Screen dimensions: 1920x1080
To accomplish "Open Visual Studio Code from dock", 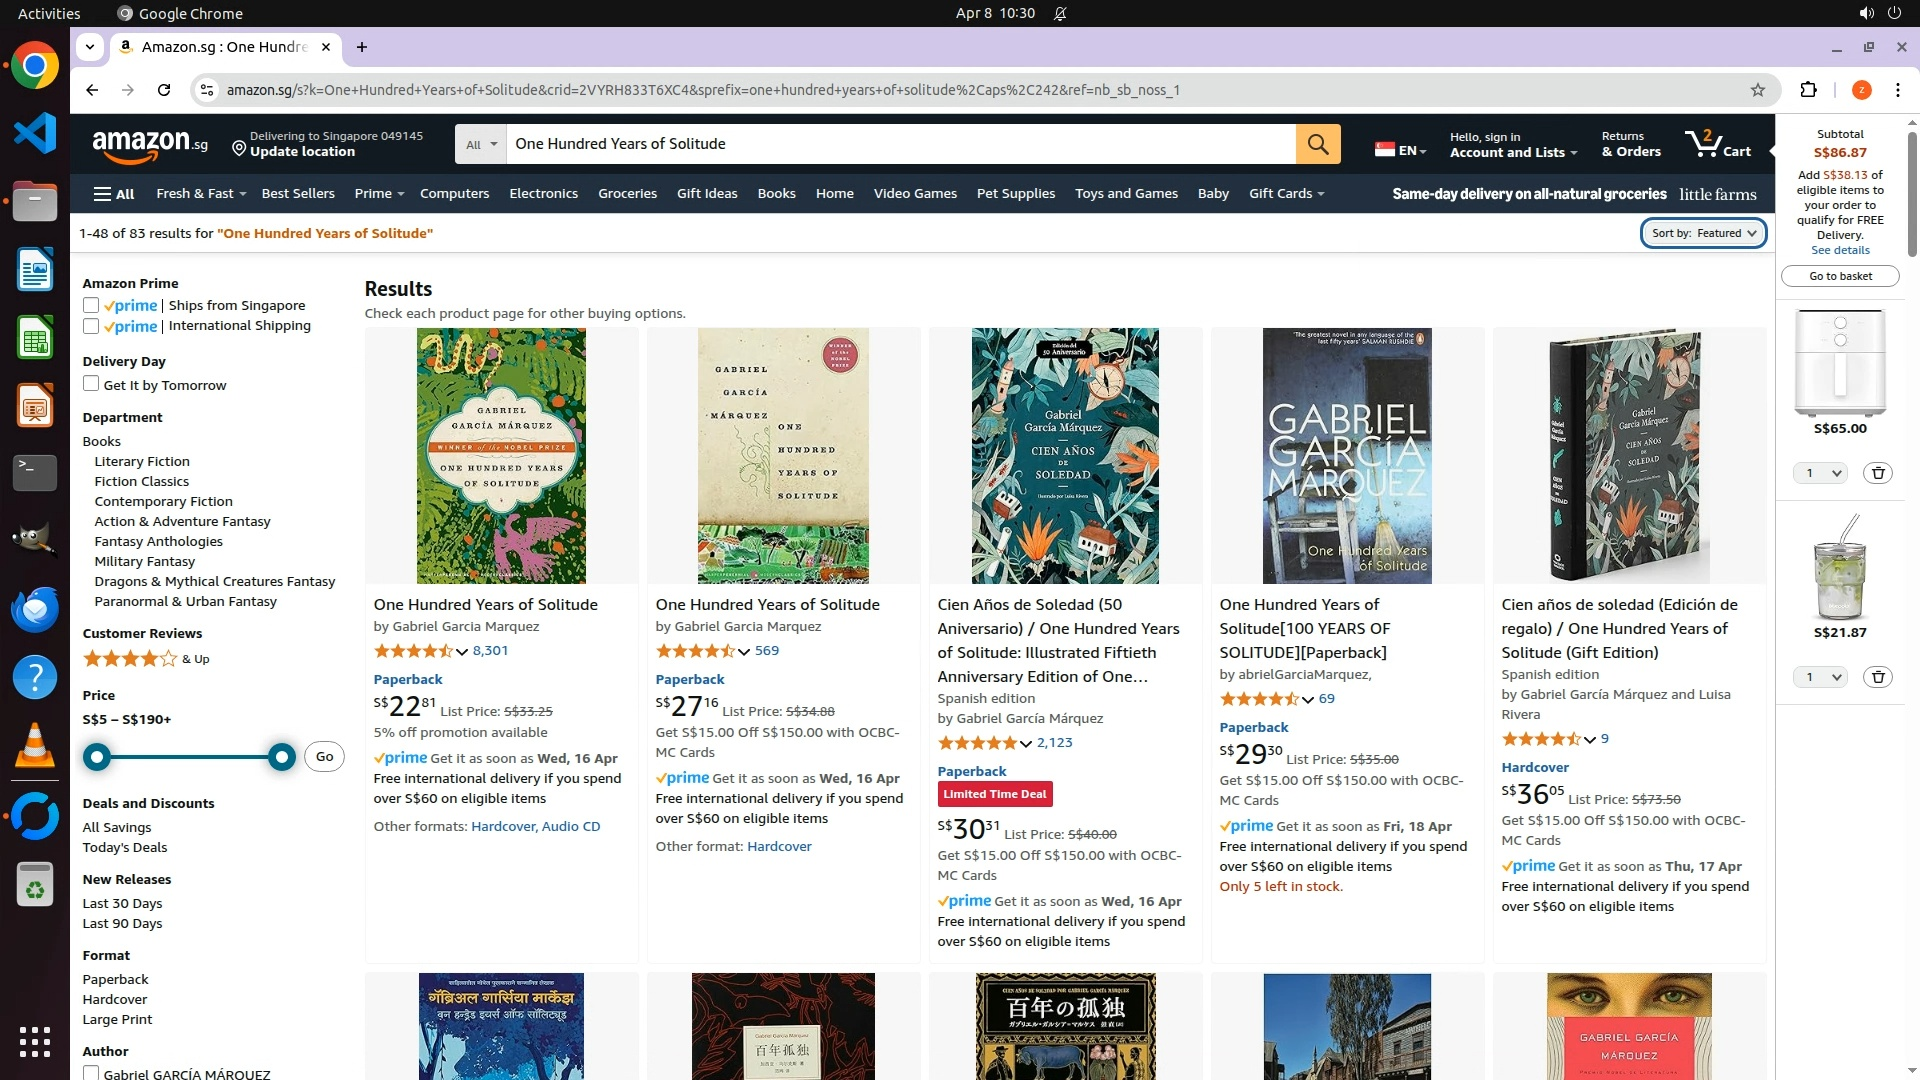I will (x=35, y=133).
